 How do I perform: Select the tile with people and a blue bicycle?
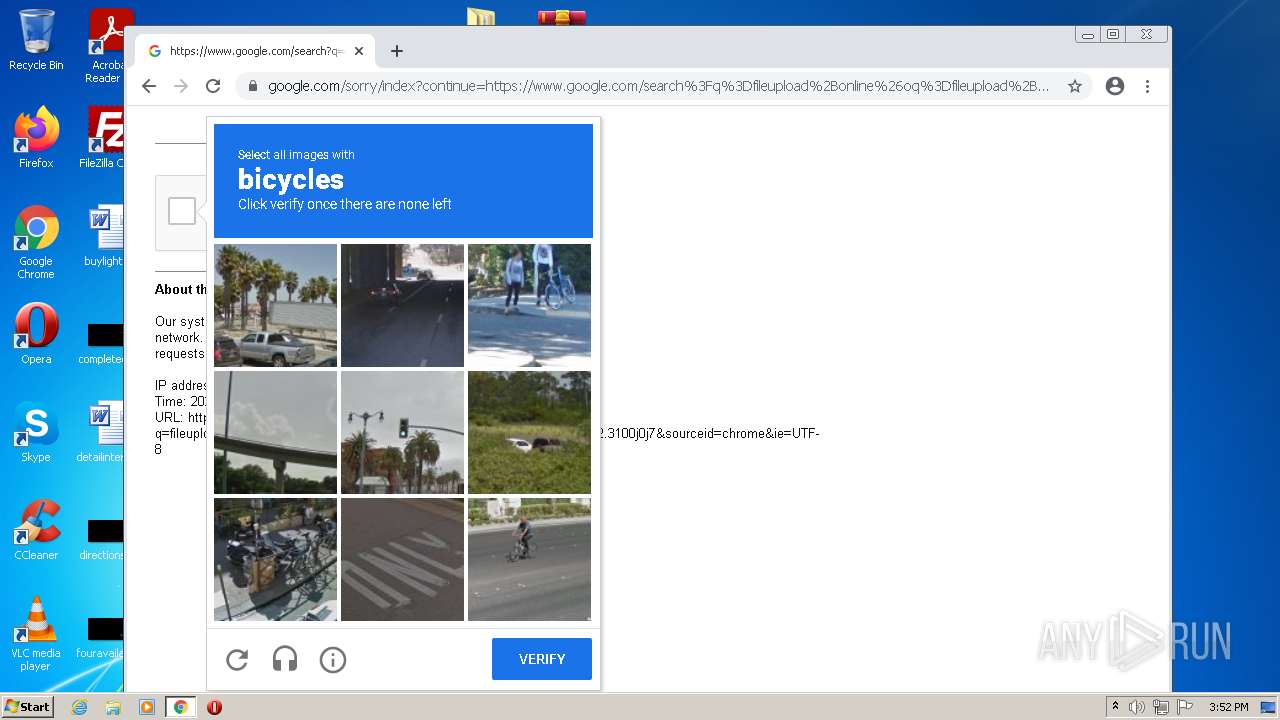pos(529,305)
